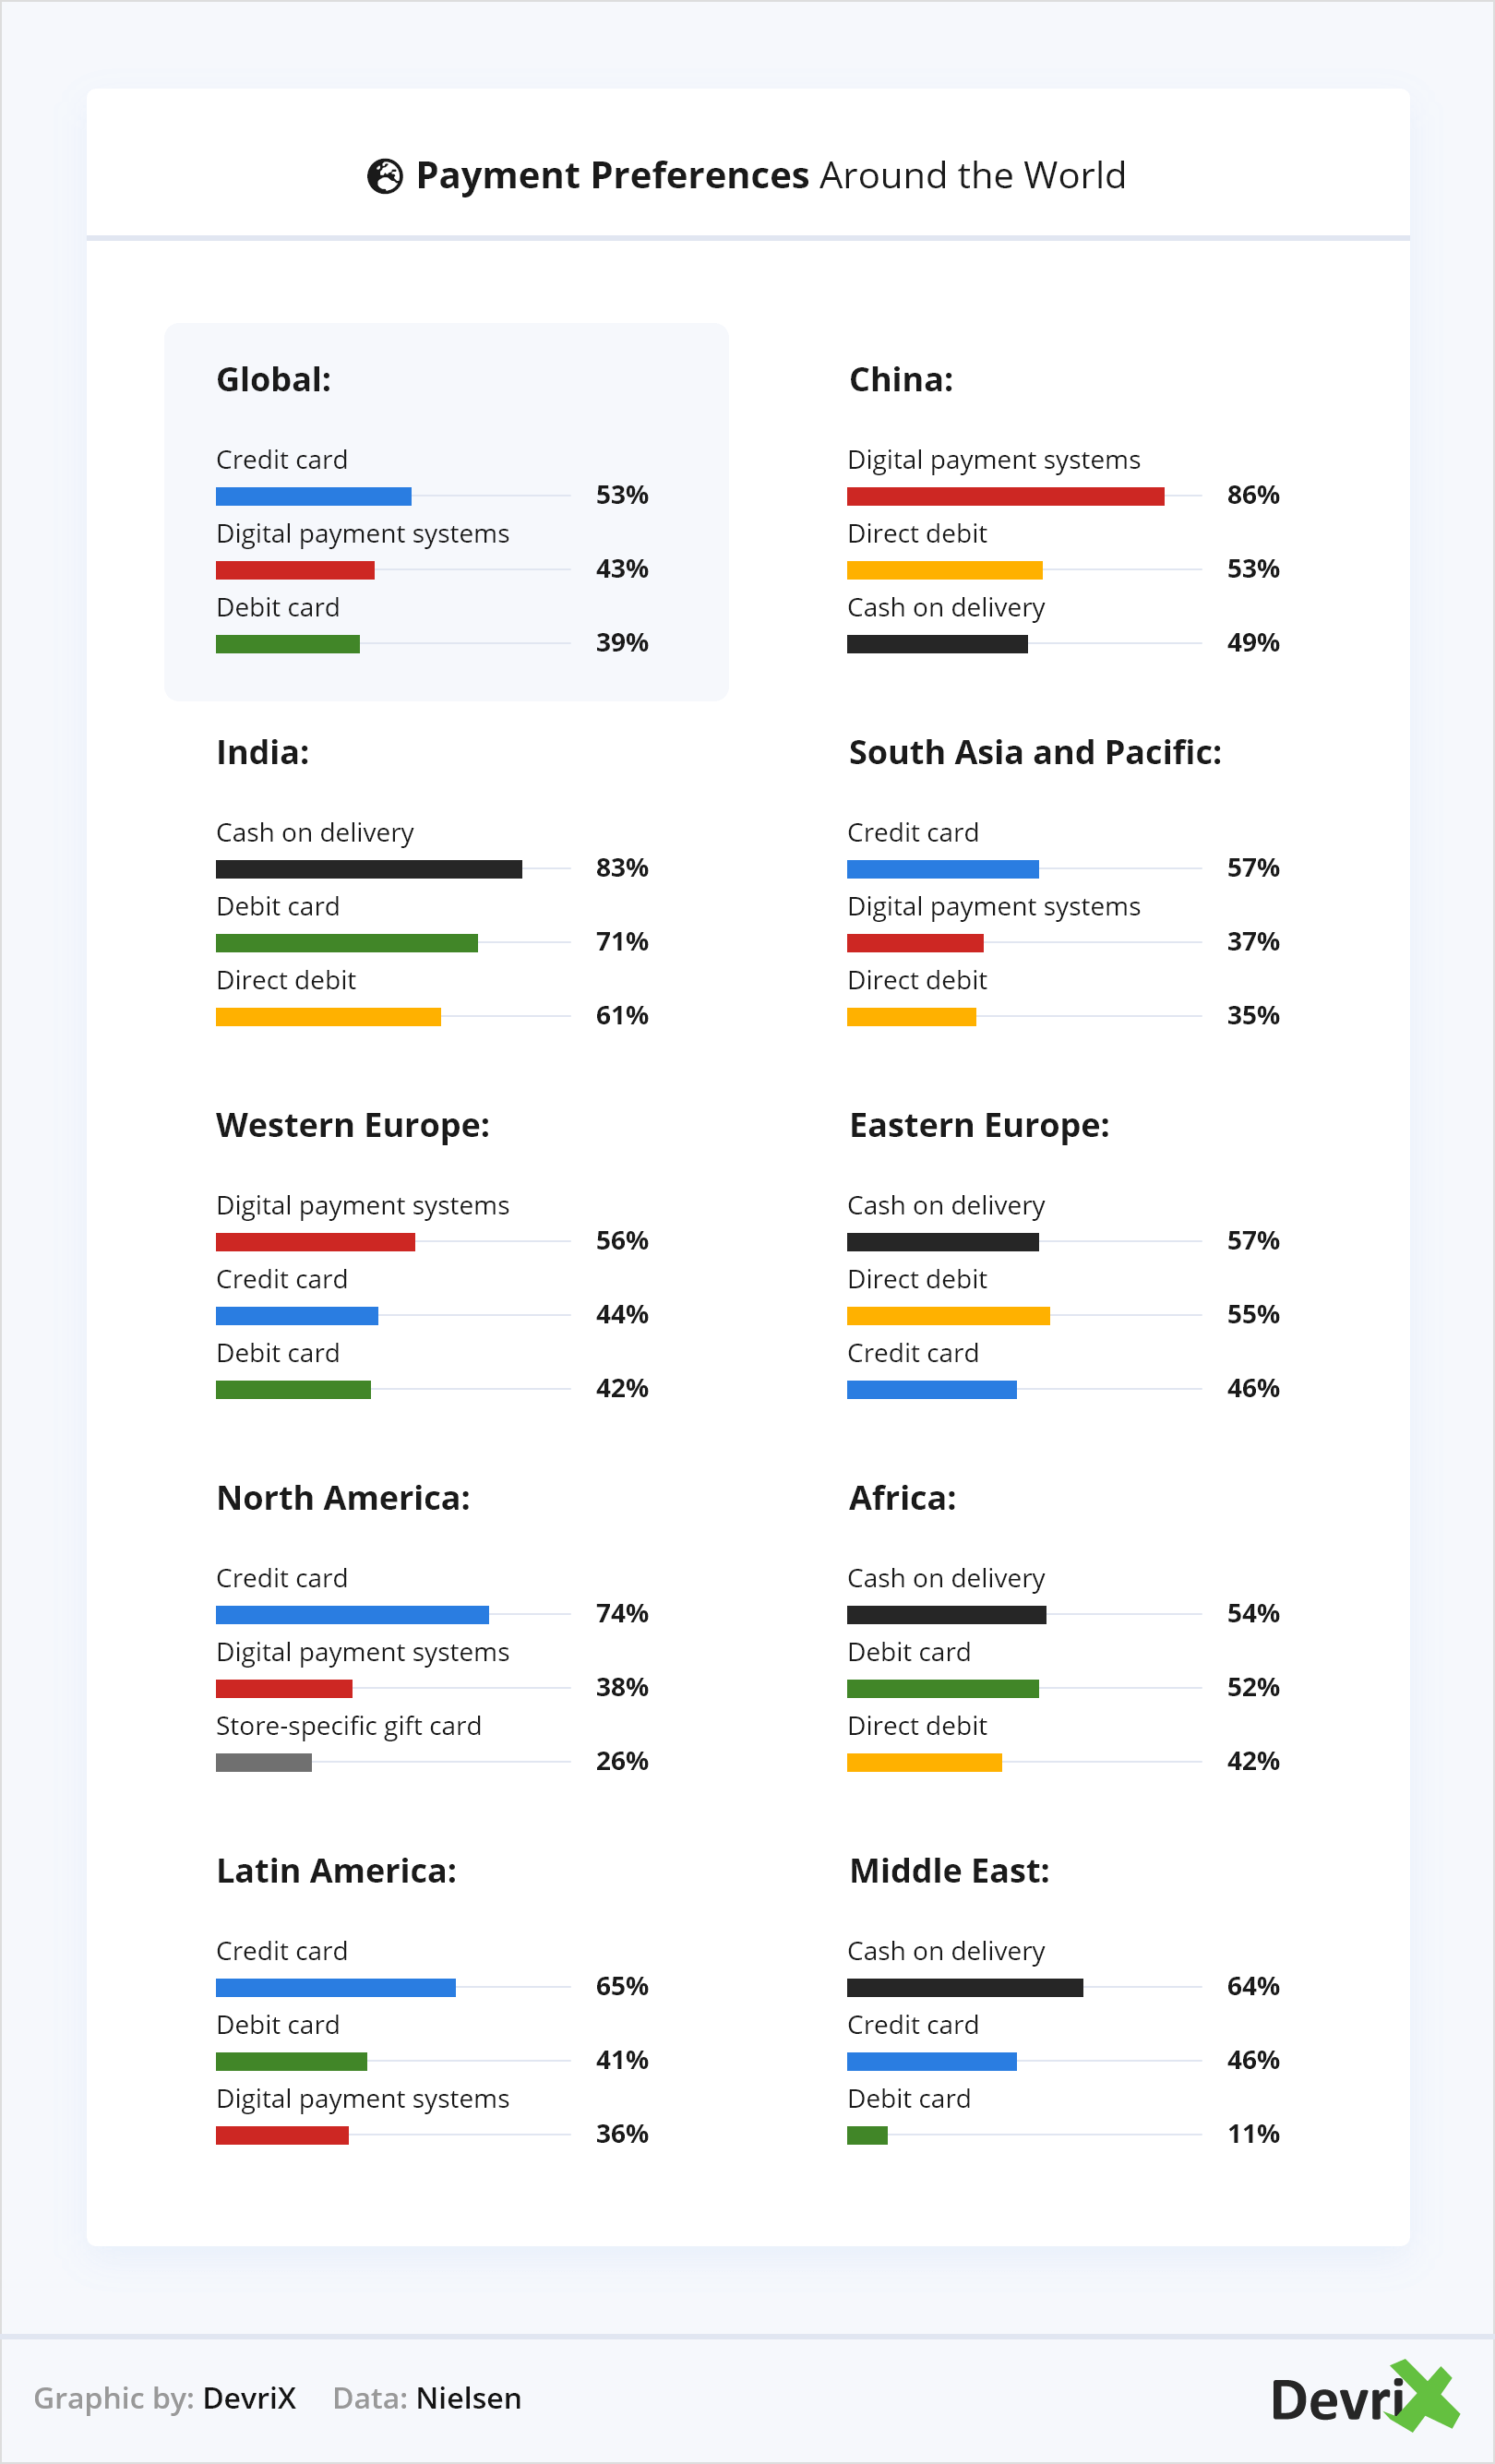1495x2464 pixels.
Task: Click the Middle East green debit card bar
Action: pos(867,2135)
